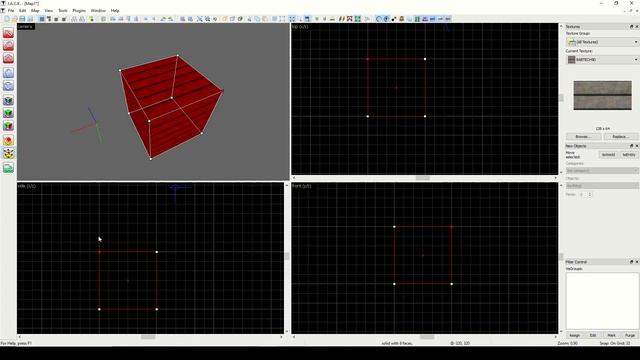Click the Purge button in Filter Control
This screenshot has height=360, width=640.
point(630,335)
